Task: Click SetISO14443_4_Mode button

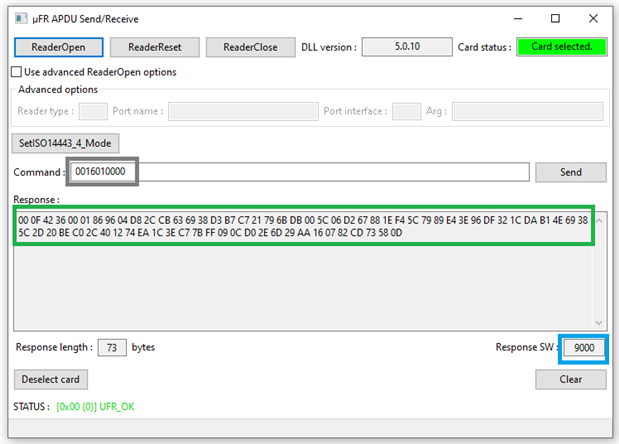Action: [65, 143]
